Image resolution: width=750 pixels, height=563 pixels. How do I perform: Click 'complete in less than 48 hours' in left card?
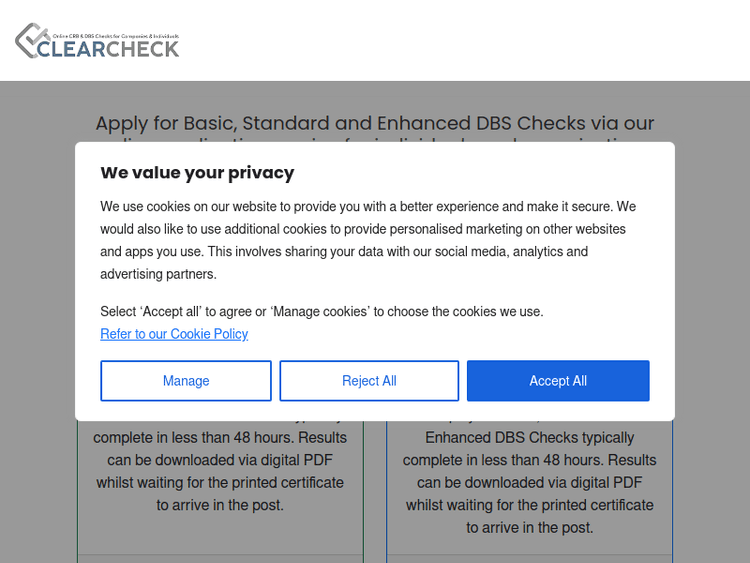click(x=220, y=438)
